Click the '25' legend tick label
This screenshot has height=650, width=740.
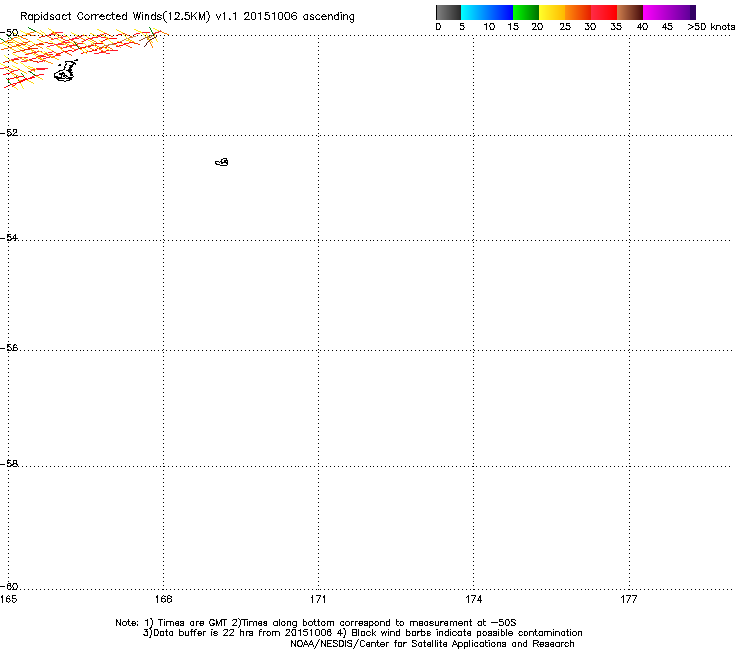point(565,27)
